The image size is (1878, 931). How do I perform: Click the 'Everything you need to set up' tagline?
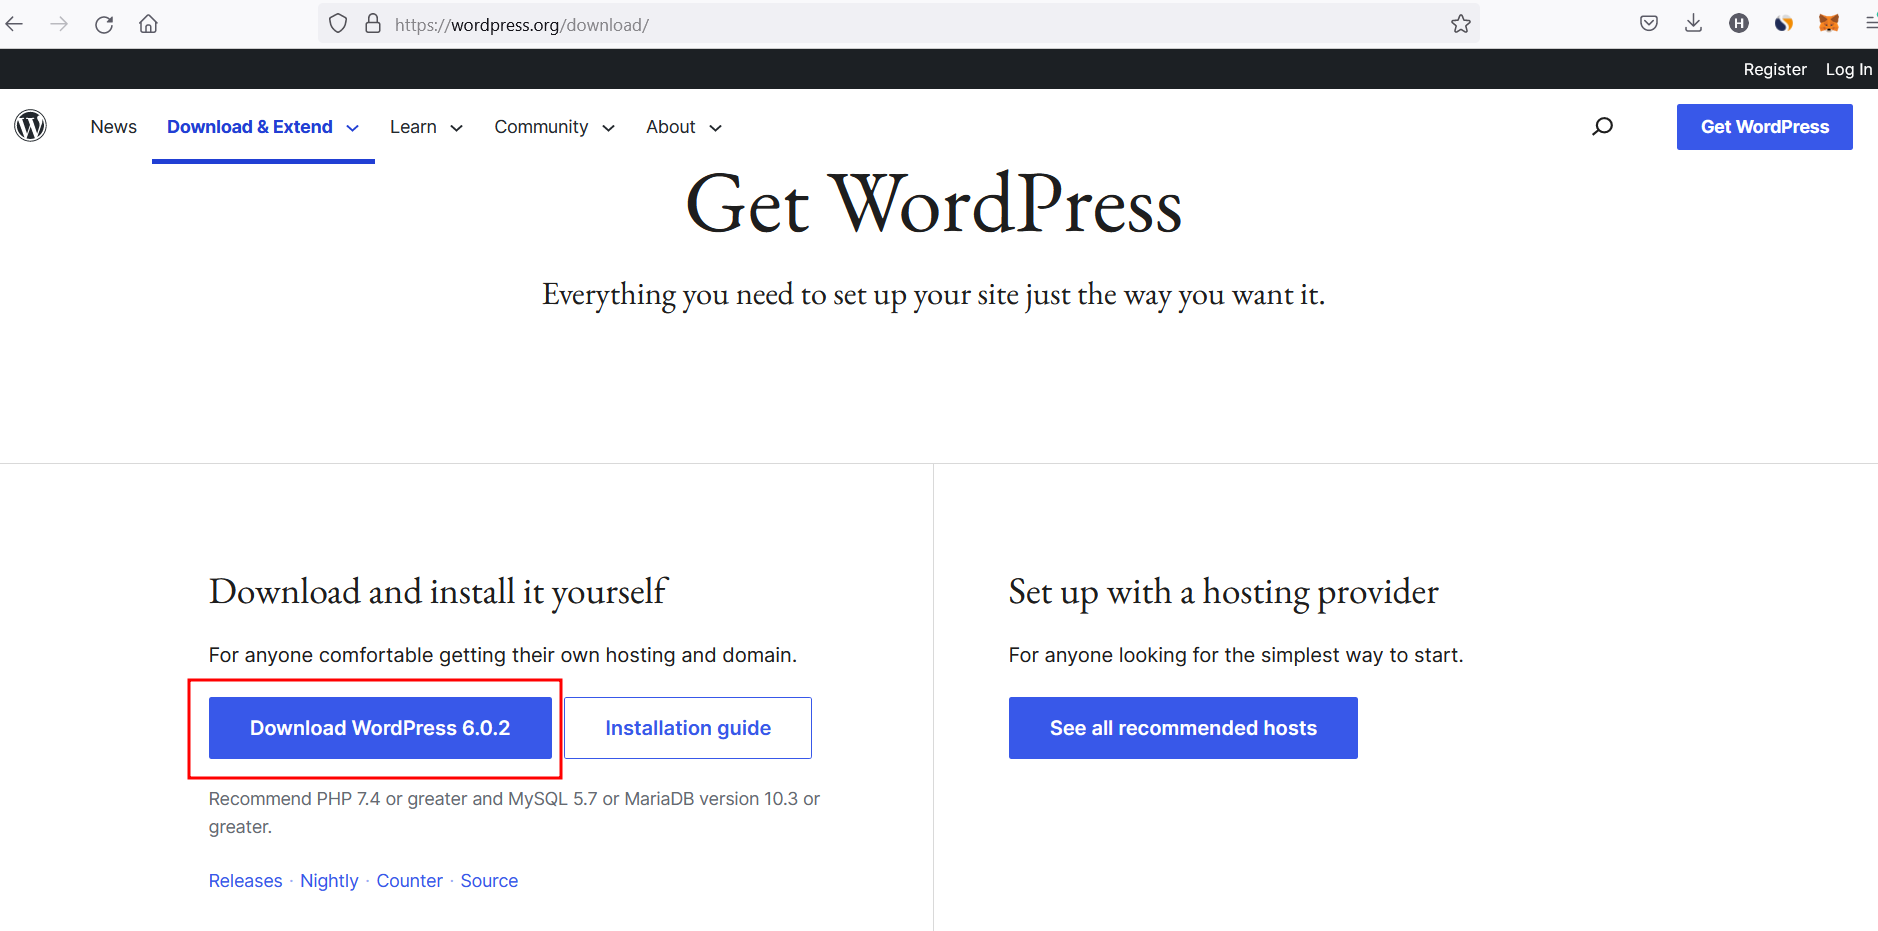[933, 295]
